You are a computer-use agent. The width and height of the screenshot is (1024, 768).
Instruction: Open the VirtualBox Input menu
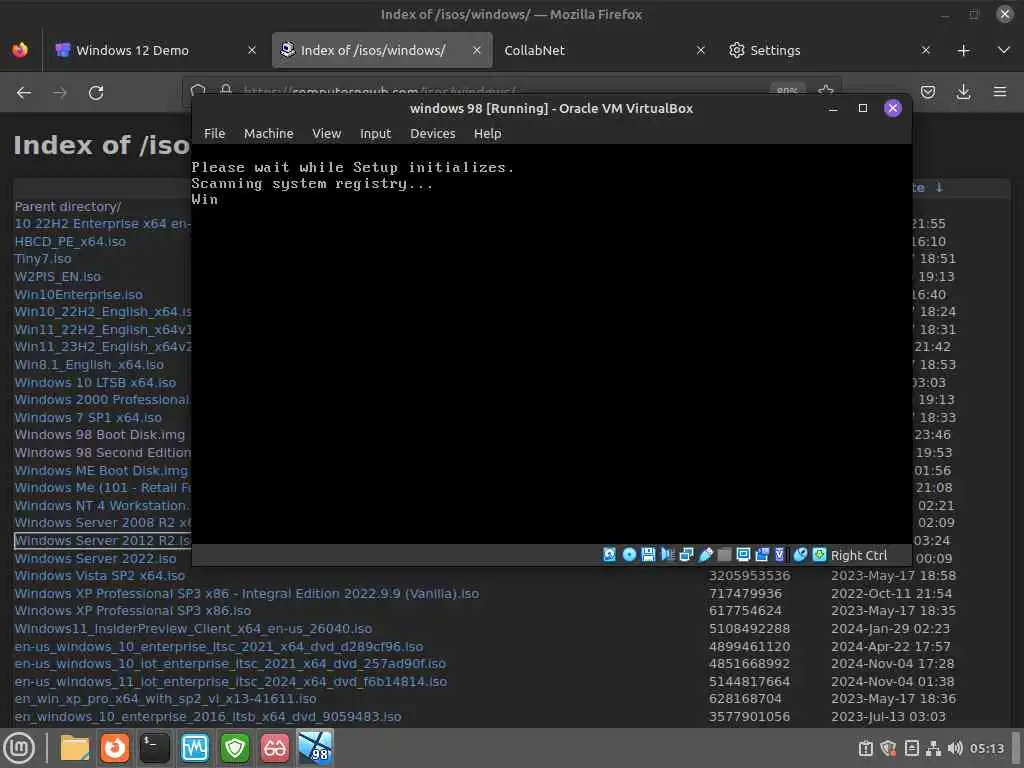coord(376,133)
